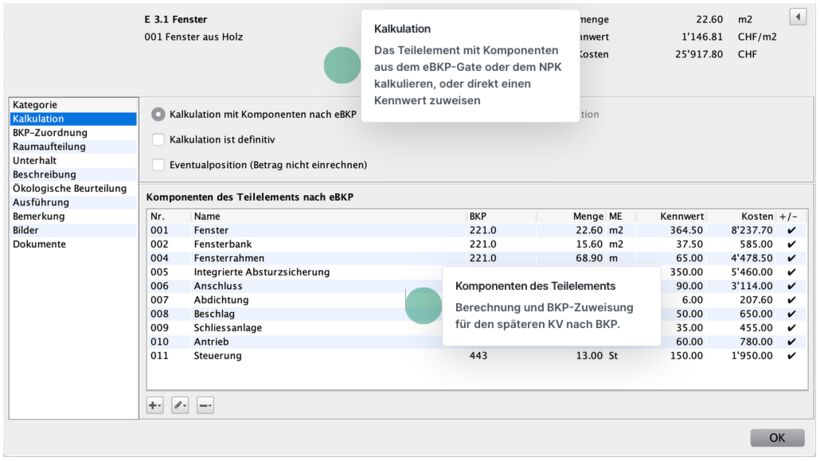Select the Integrierte Absturzsicherung row
Image resolution: width=820 pixels, height=461 pixels.
[300, 272]
